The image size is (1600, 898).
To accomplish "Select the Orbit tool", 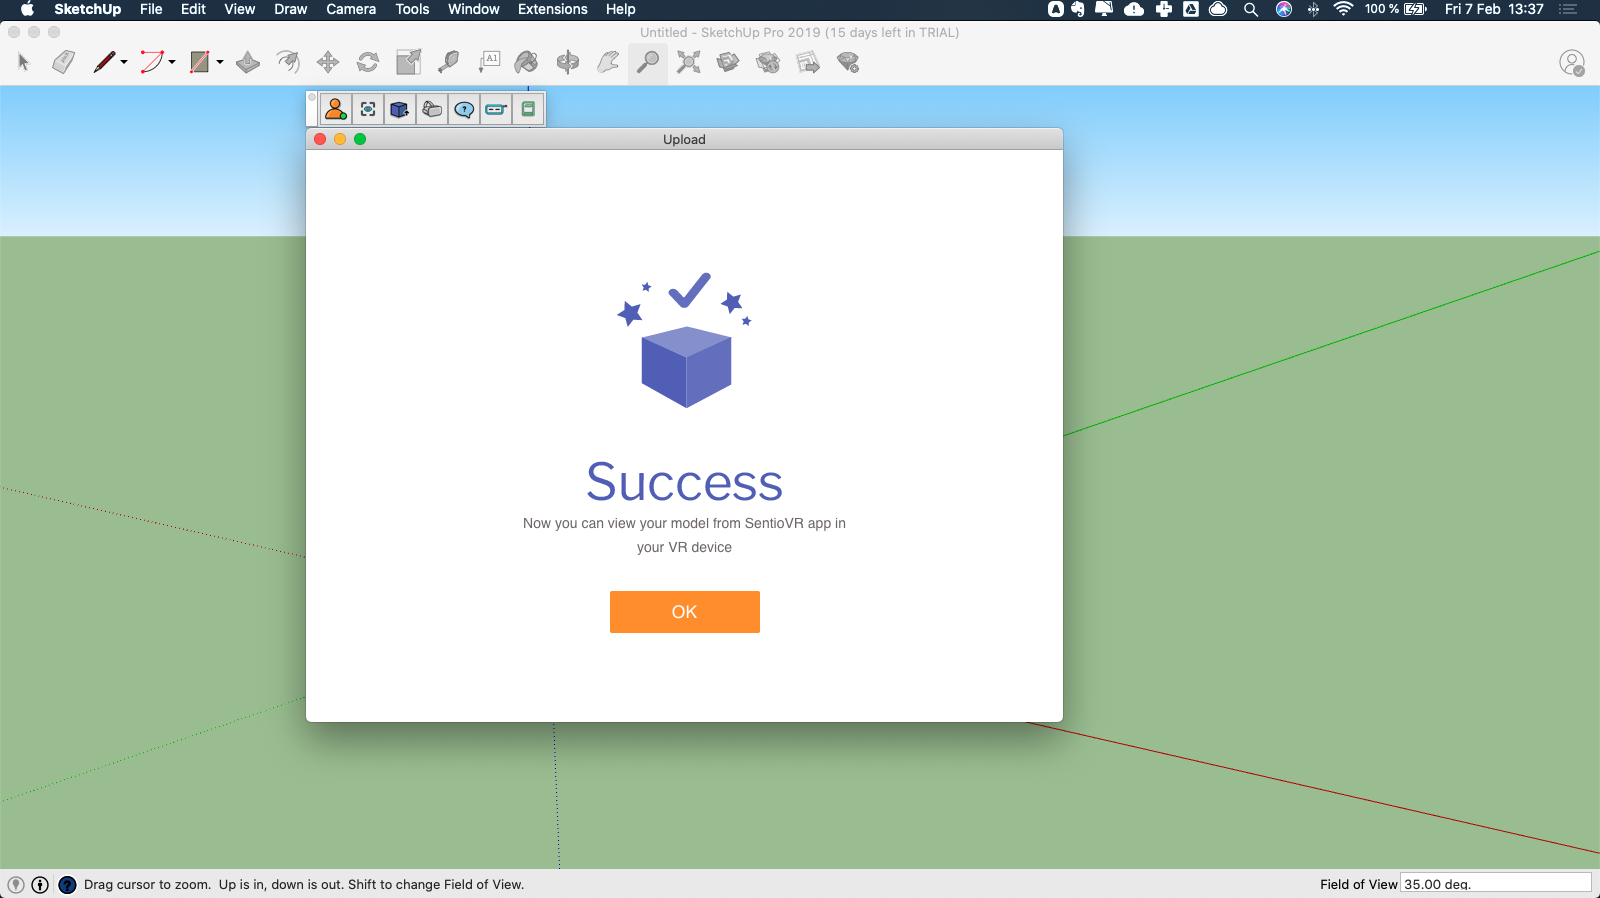I will [568, 62].
